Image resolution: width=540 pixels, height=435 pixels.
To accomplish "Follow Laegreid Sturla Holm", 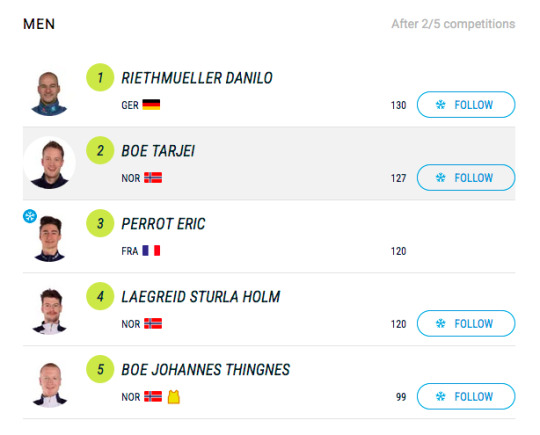I will 466,323.
